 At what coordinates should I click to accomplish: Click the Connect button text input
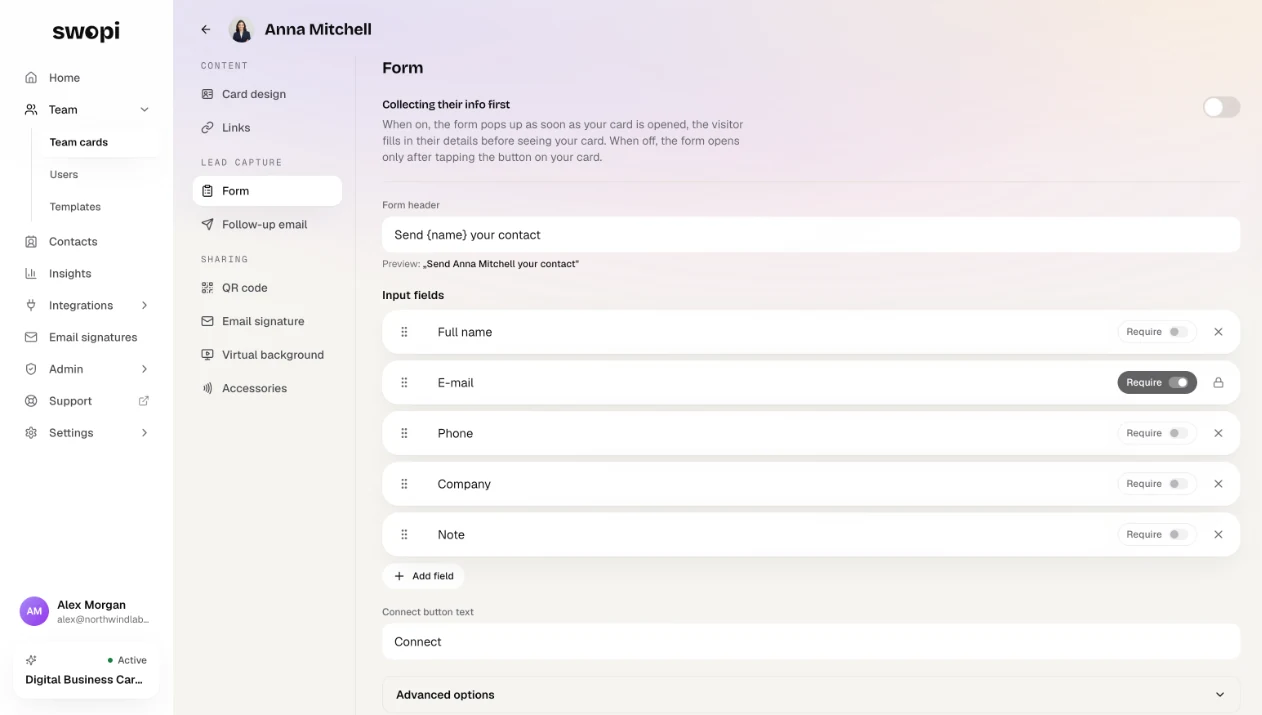[811, 642]
